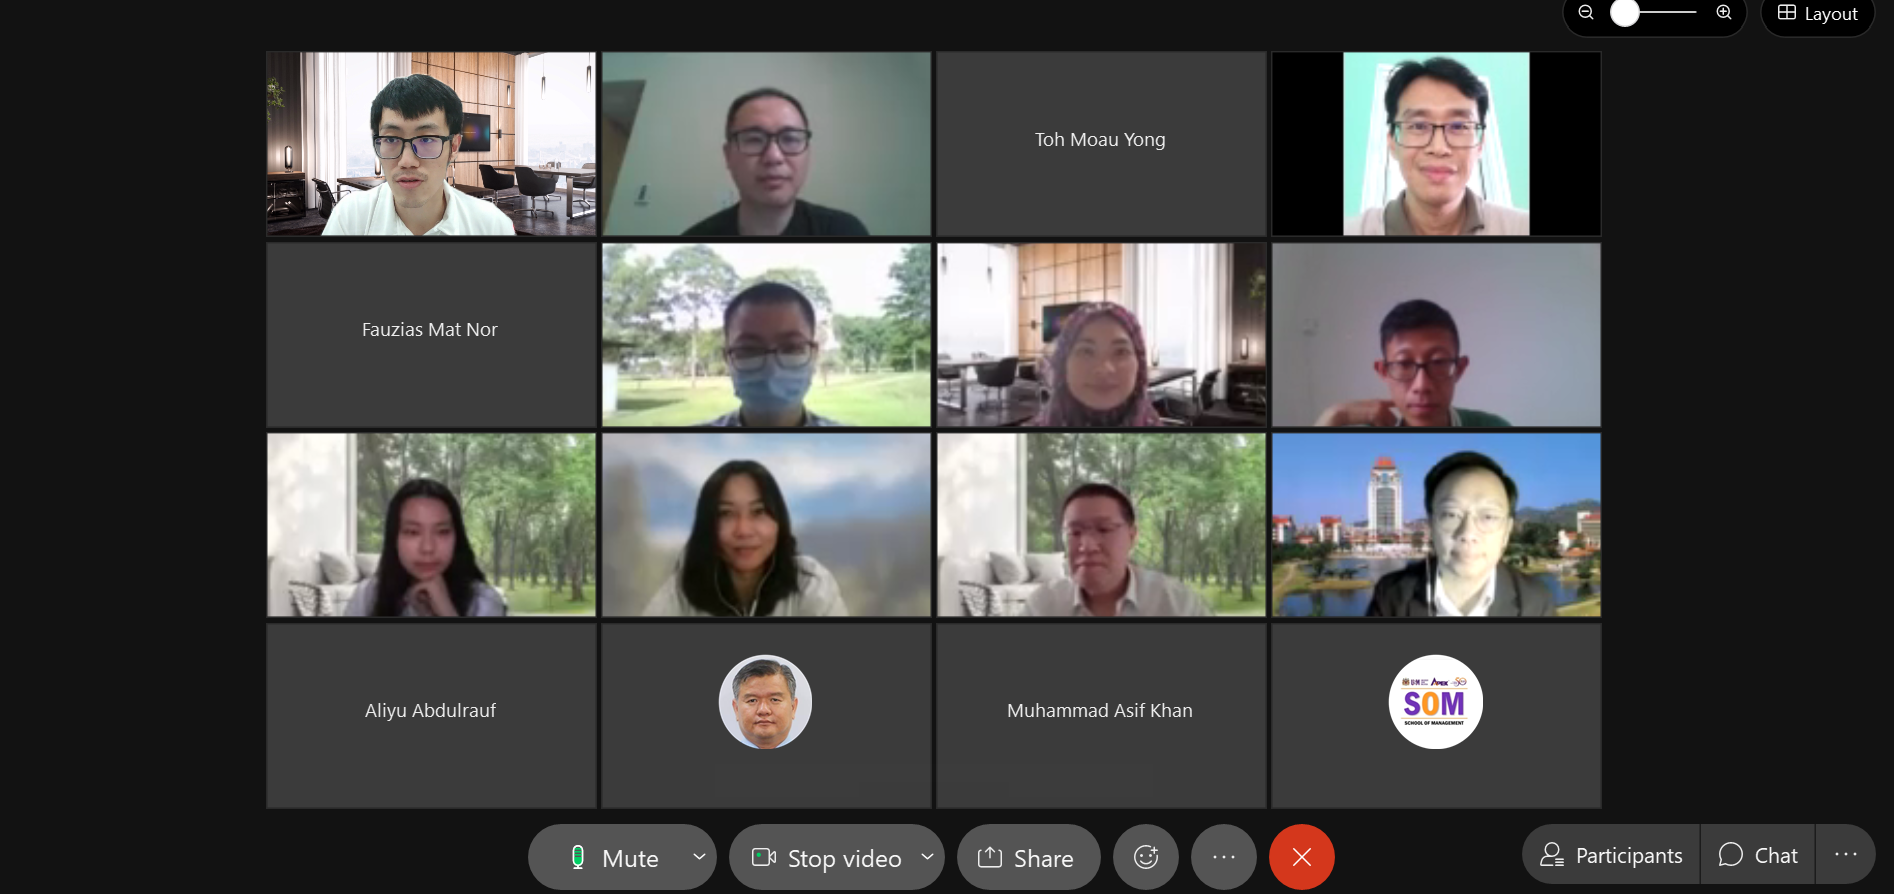Screen dimensions: 1894x894
Task: Select Muhammad Asif Khan's tile
Action: tap(1101, 716)
